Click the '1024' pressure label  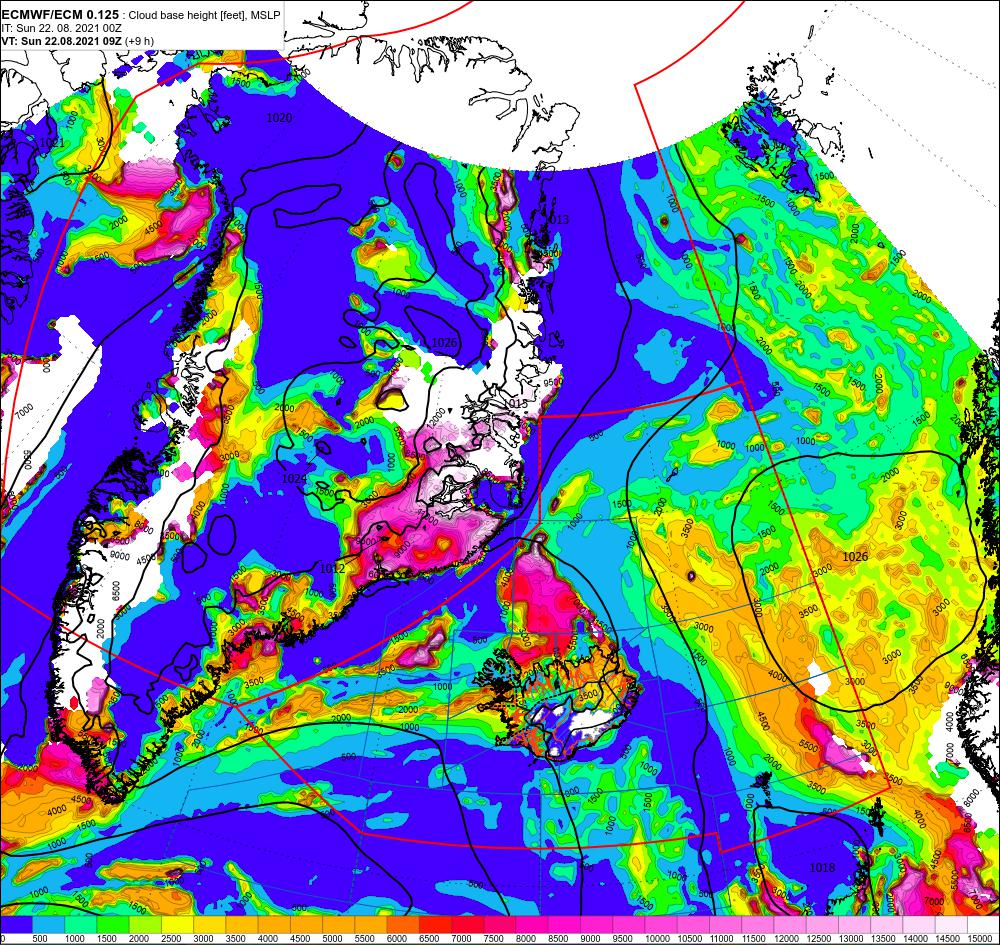[294, 478]
